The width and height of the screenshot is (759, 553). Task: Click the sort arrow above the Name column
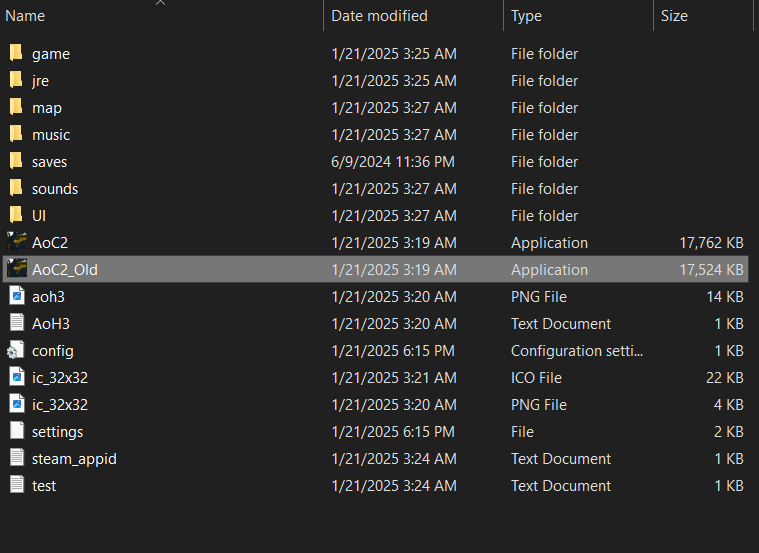(x=161, y=3)
